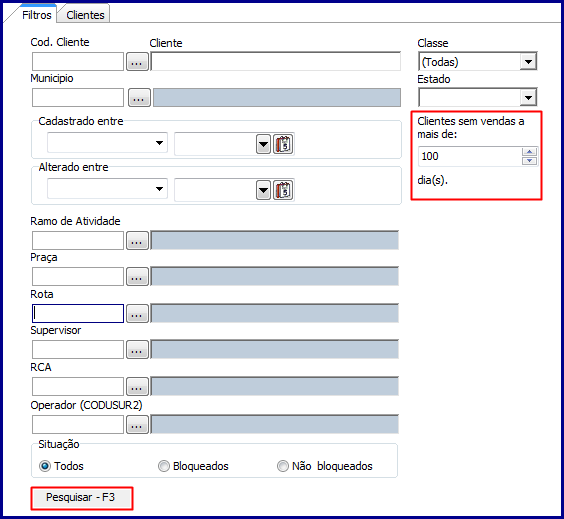Open Alterado entre end date dropdown

pyautogui.click(x=264, y=190)
